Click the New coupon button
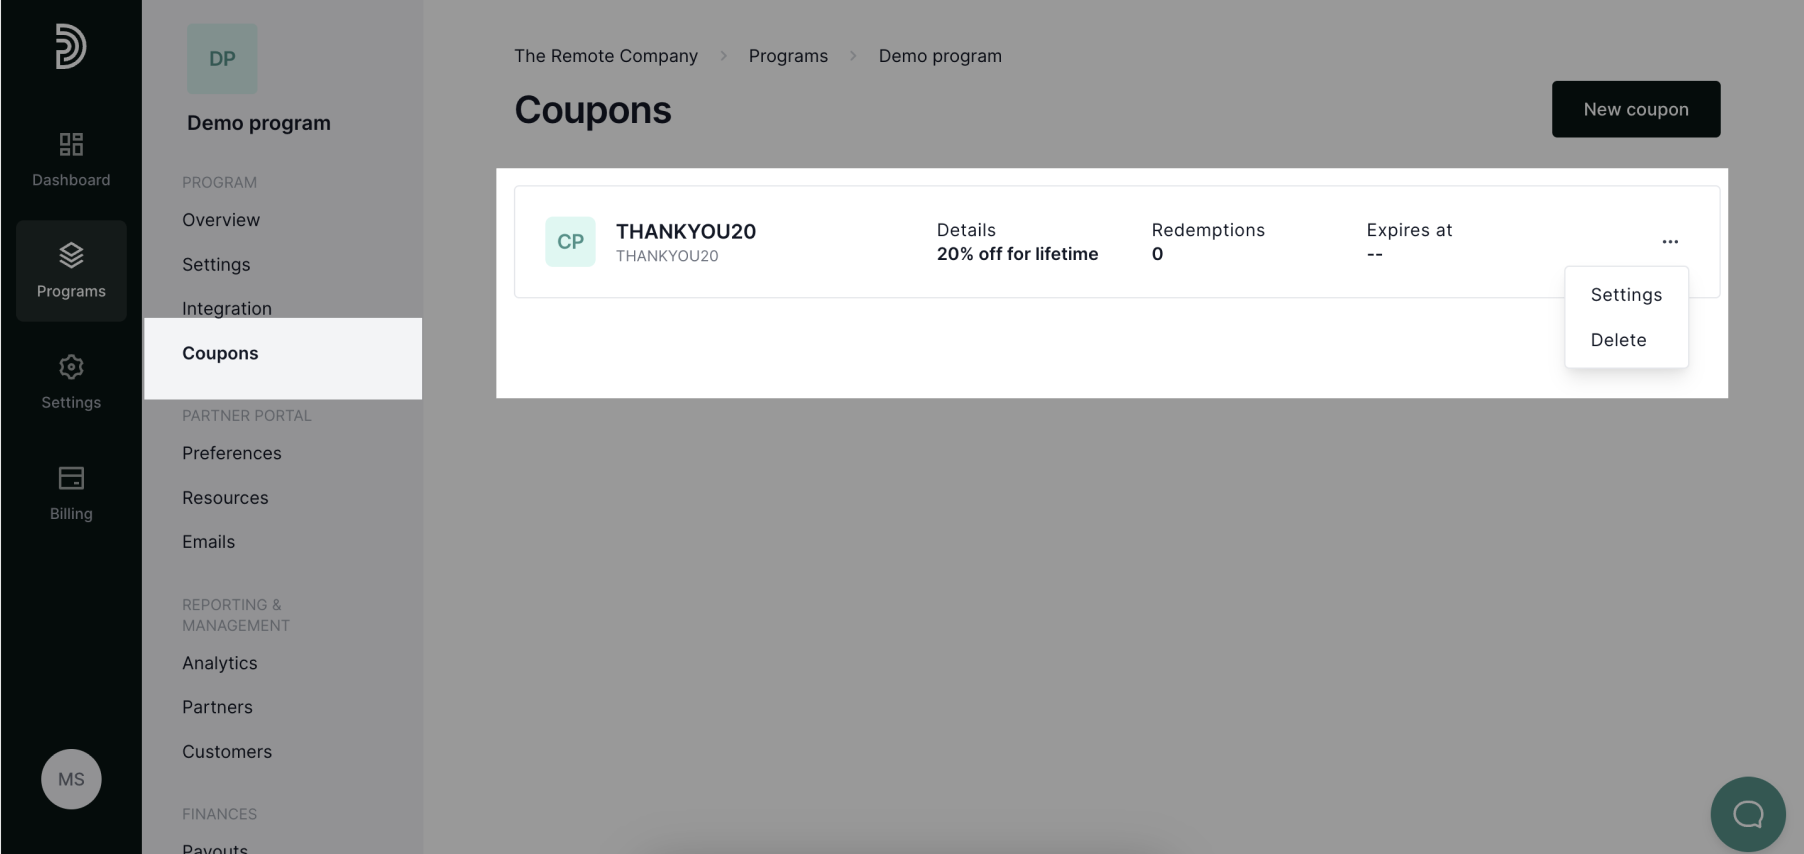The width and height of the screenshot is (1804, 854). tap(1635, 109)
